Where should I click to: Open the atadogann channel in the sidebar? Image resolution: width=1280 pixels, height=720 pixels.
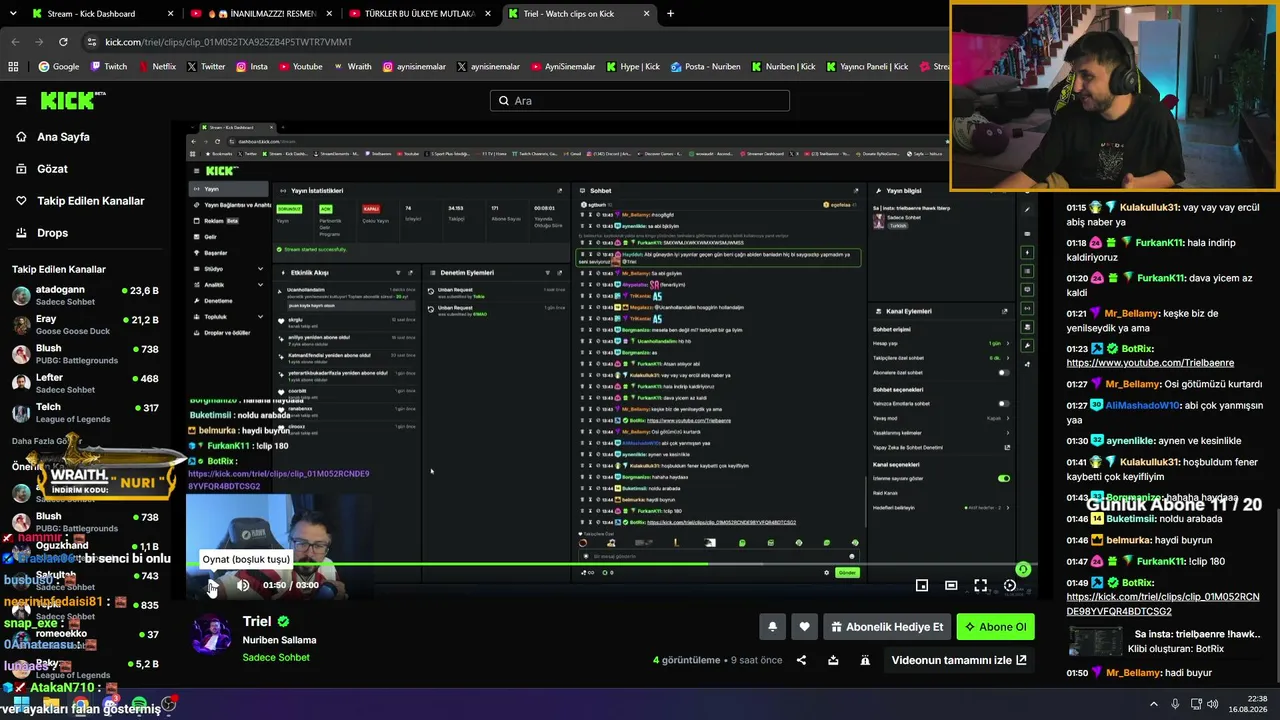(85, 295)
